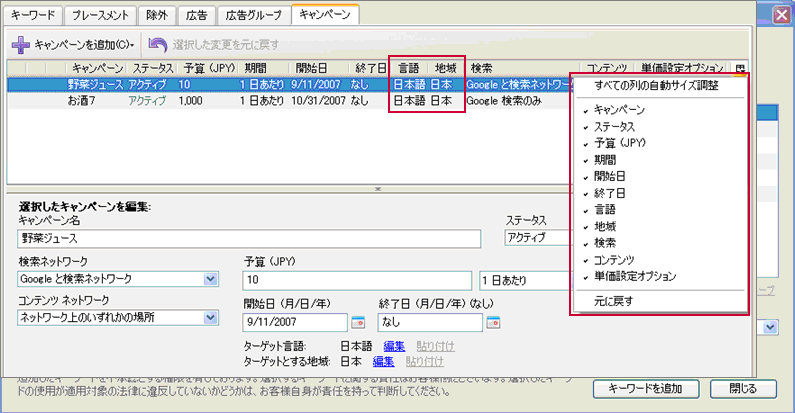The width and height of the screenshot is (795, 413).
Task: Click the undo arrow icon for reverting changes
Action: (x=158, y=45)
